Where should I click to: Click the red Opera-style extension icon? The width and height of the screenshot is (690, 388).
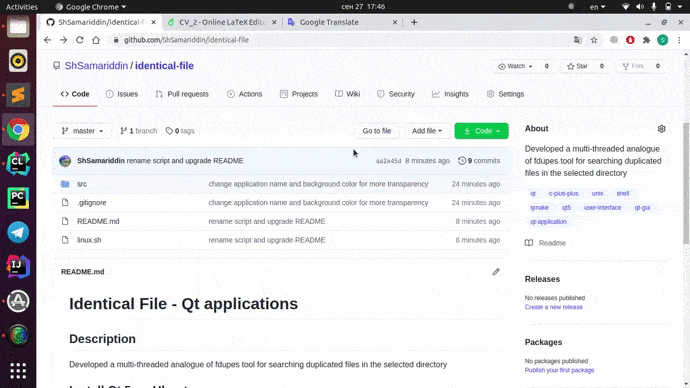click(630, 40)
